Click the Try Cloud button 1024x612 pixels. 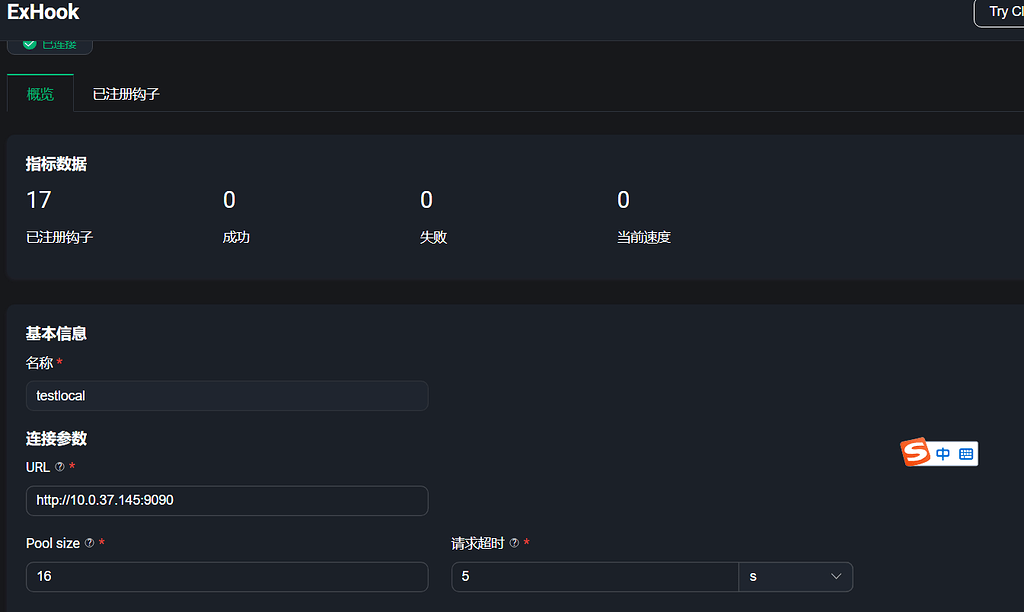tap(998, 12)
